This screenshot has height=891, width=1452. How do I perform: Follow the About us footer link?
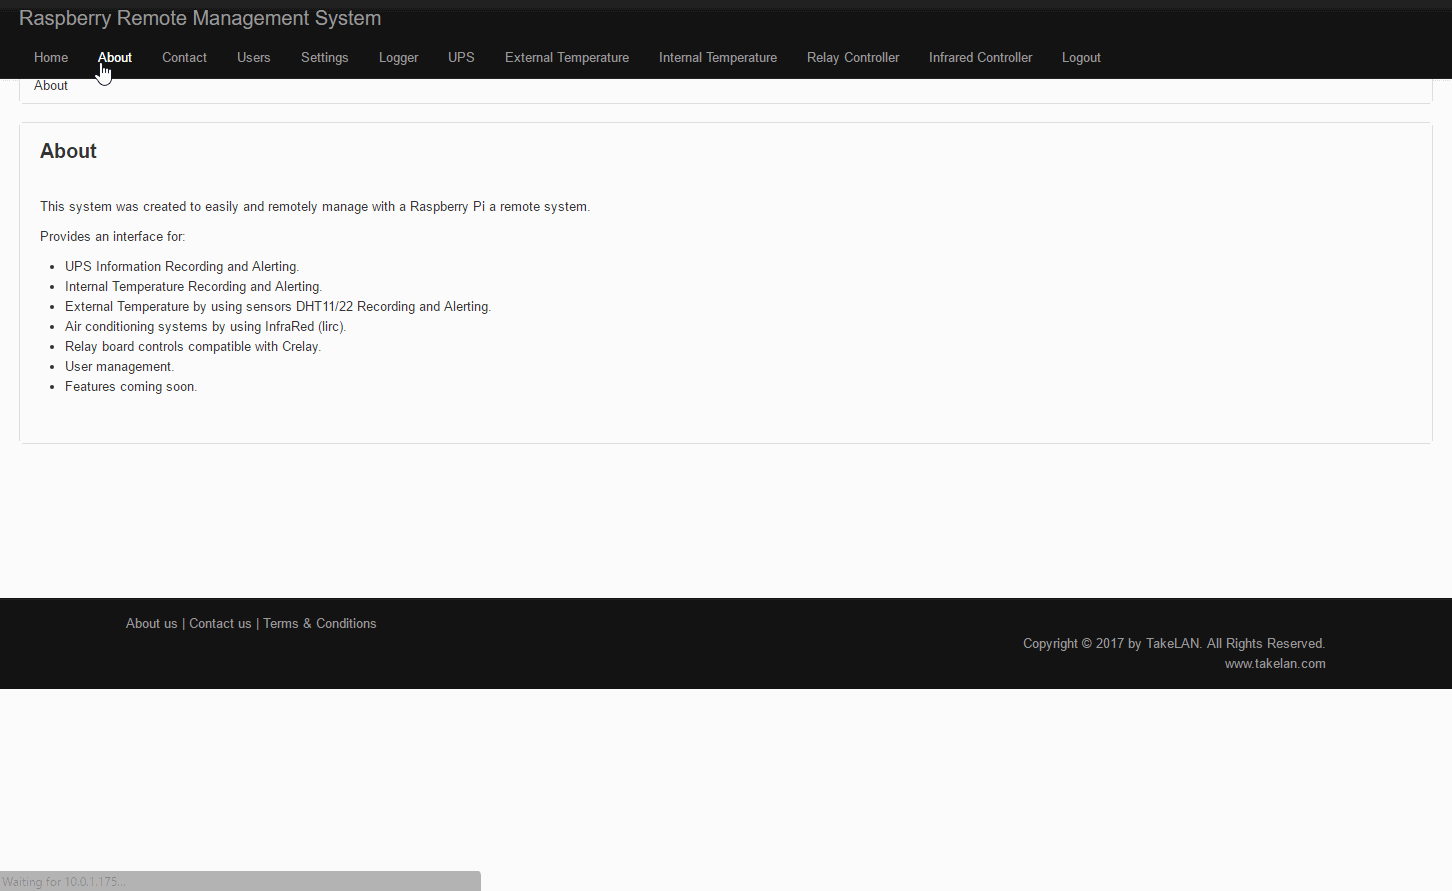151,623
